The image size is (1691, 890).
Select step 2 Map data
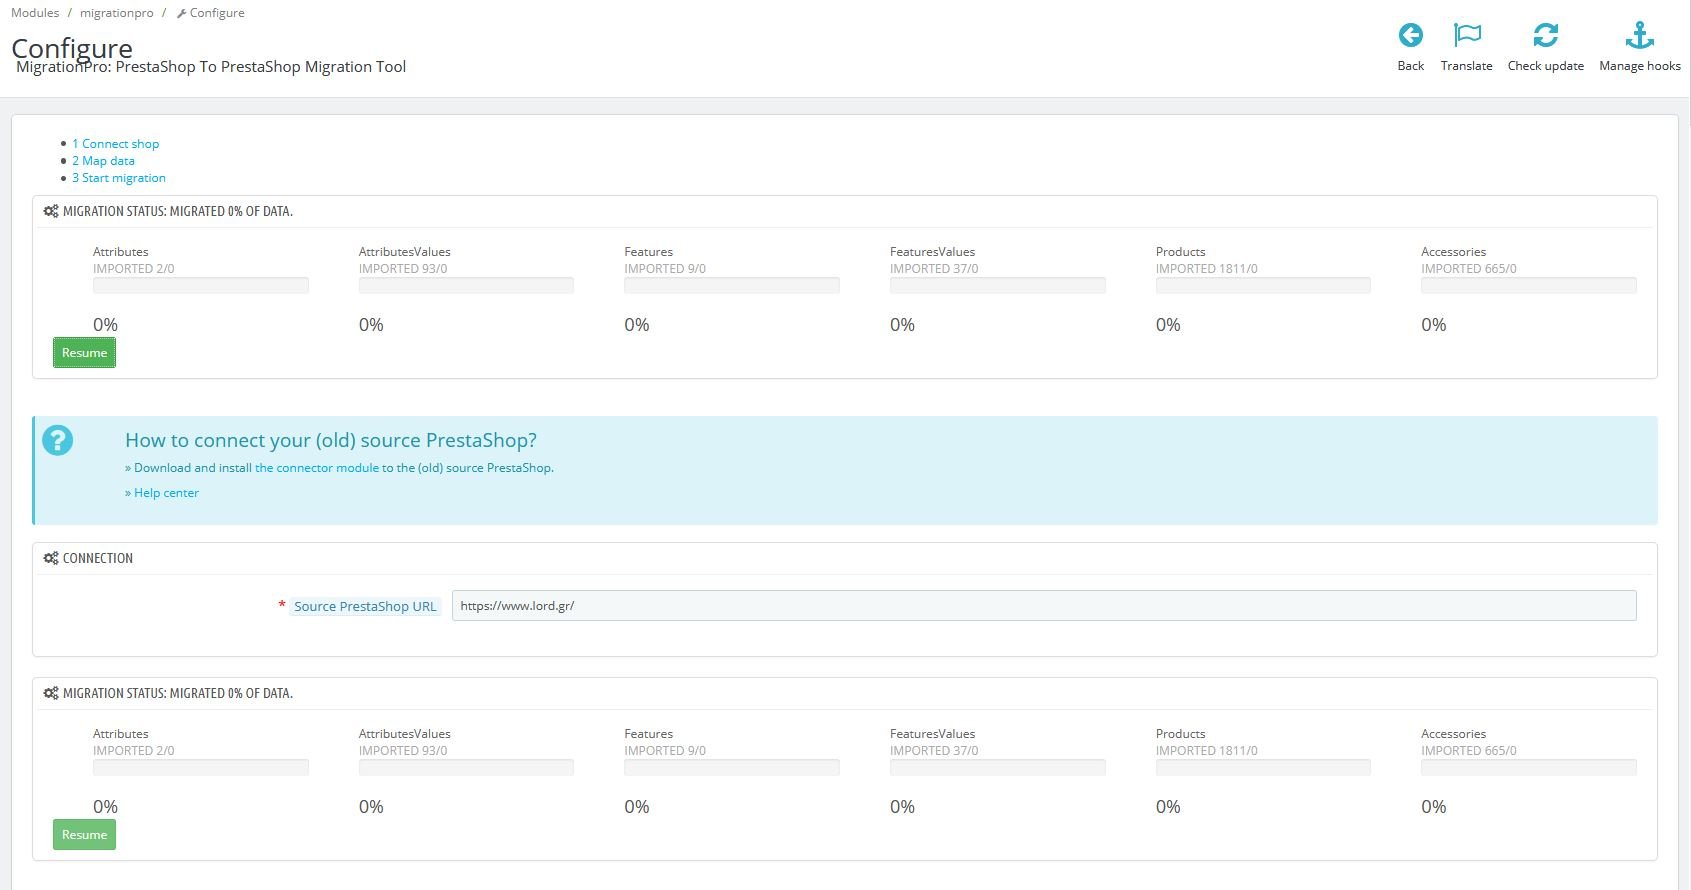(103, 161)
